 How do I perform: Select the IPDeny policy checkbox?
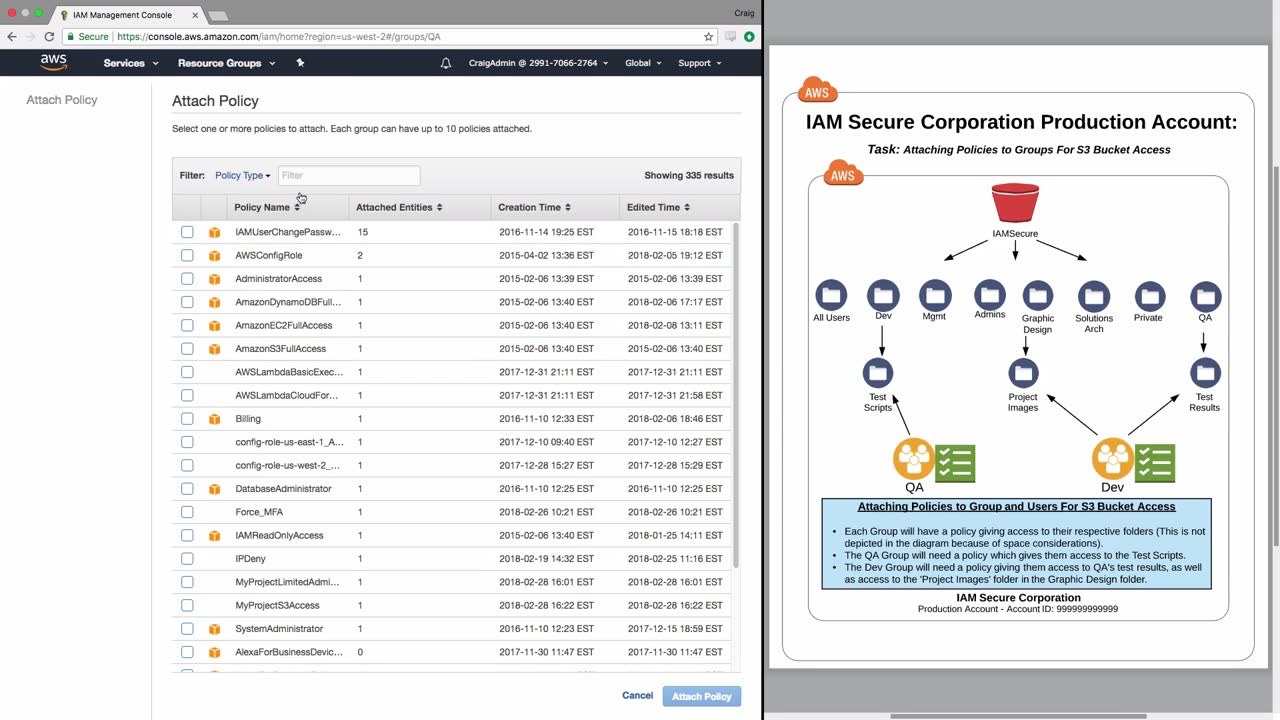tap(187, 559)
